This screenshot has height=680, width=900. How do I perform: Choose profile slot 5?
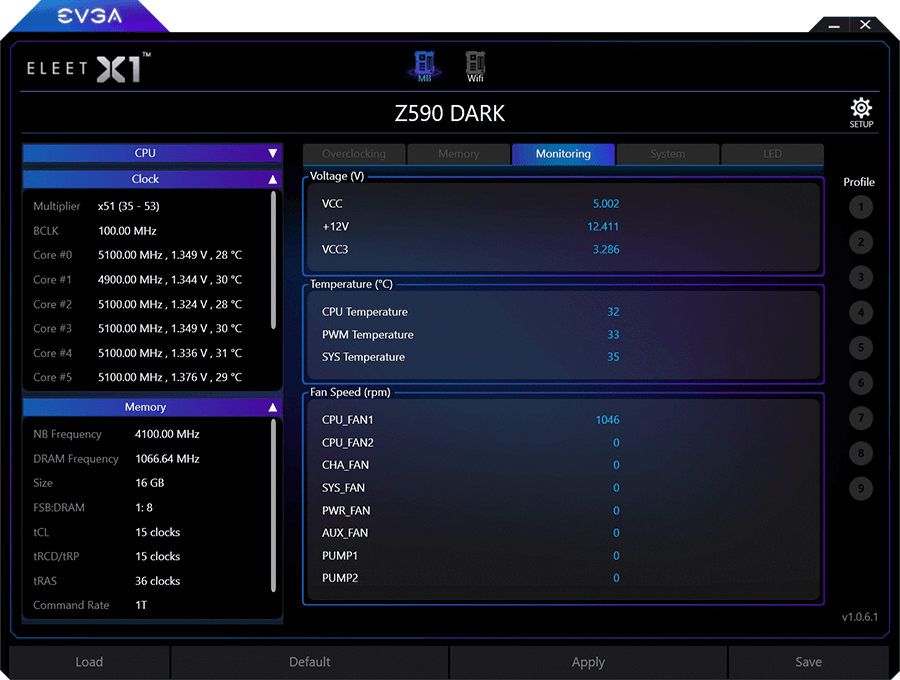[x=860, y=348]
